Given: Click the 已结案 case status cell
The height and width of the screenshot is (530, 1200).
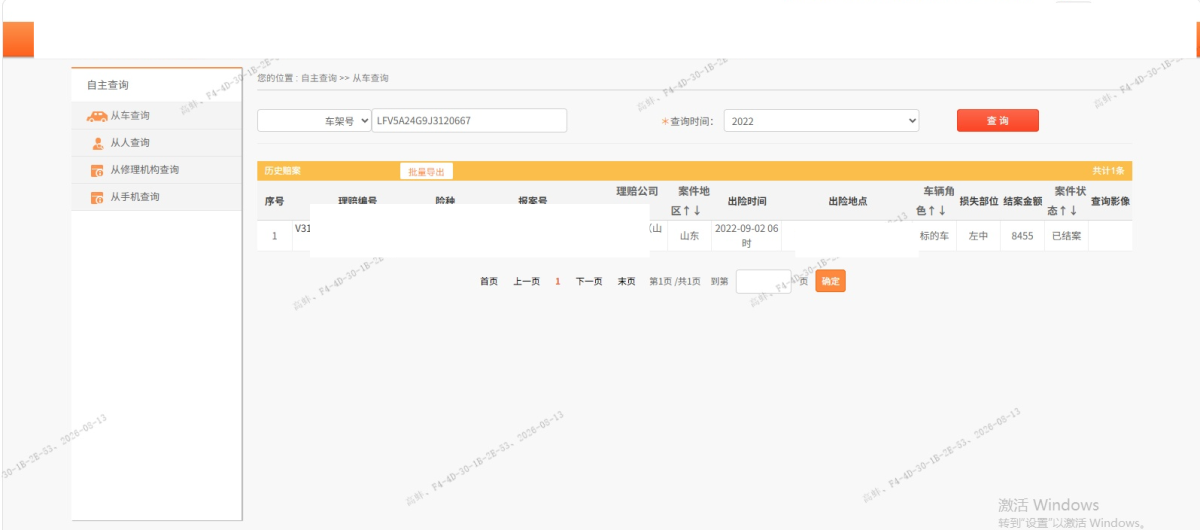Looking at the screenshot, I should tap(1066, 236).
